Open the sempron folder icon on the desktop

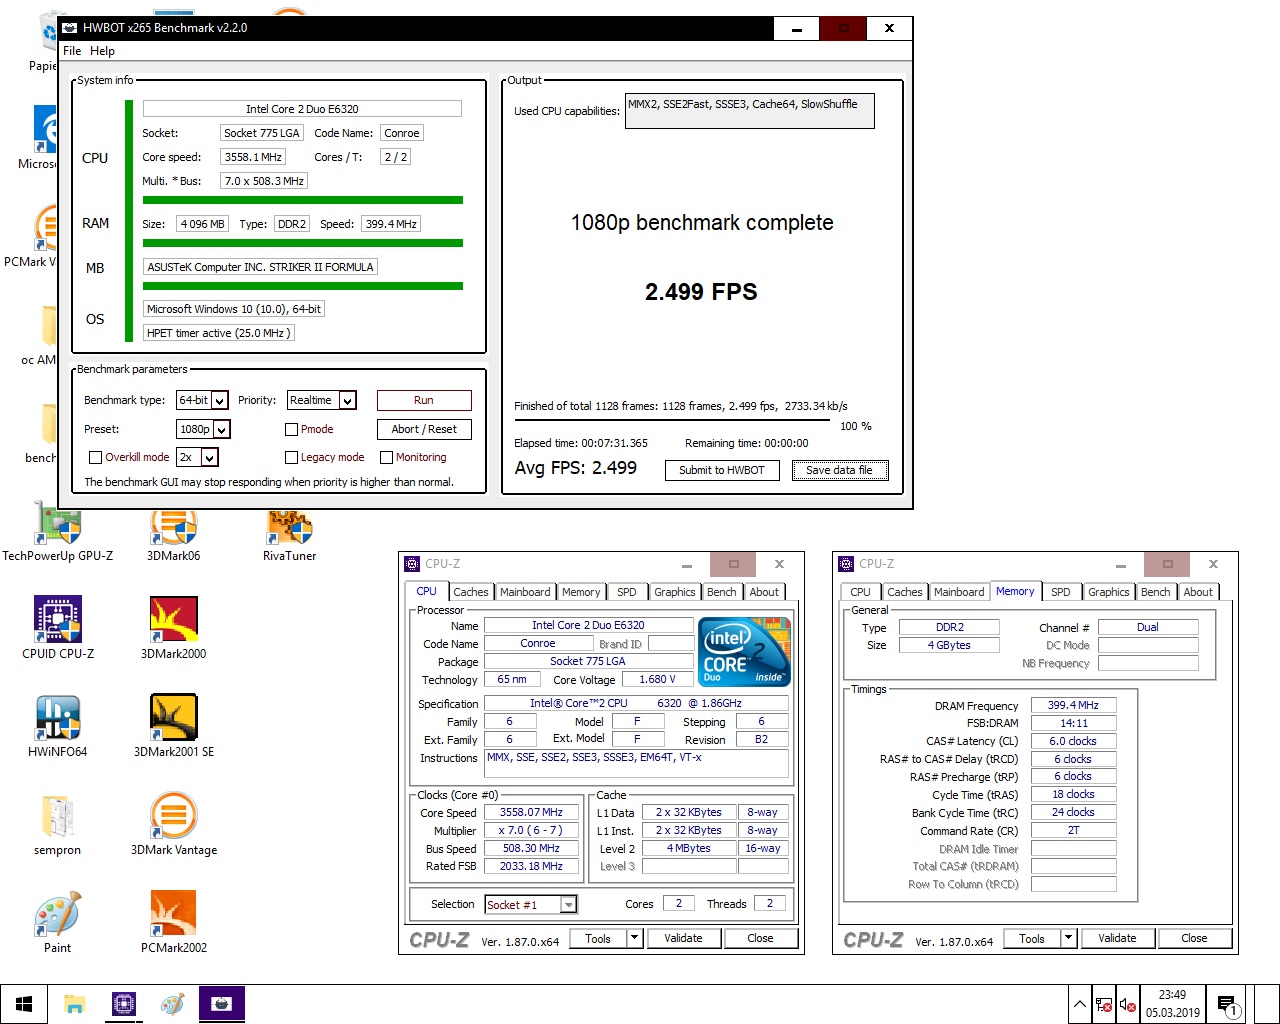pyautogui.click(x=58, y=823)
